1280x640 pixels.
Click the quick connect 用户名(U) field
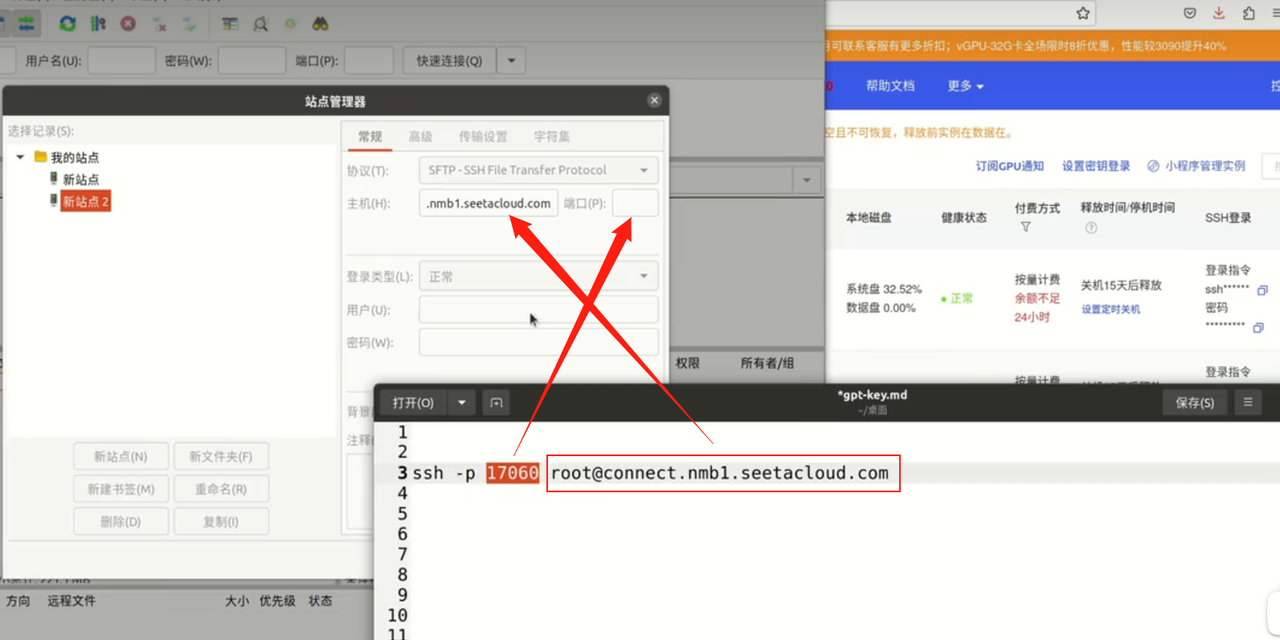pyautogui.click(x=121, y=61)
